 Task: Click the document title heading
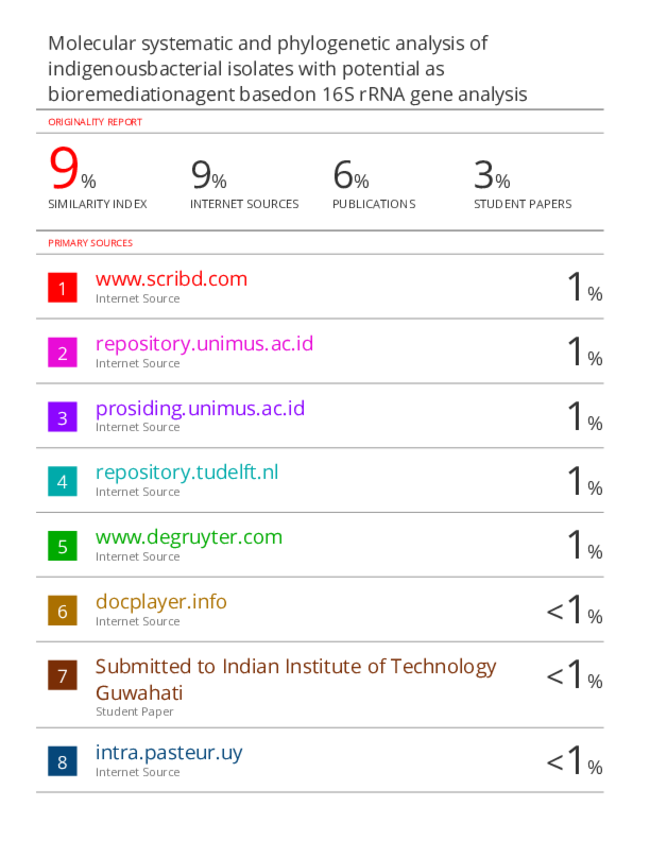point(288,69)
